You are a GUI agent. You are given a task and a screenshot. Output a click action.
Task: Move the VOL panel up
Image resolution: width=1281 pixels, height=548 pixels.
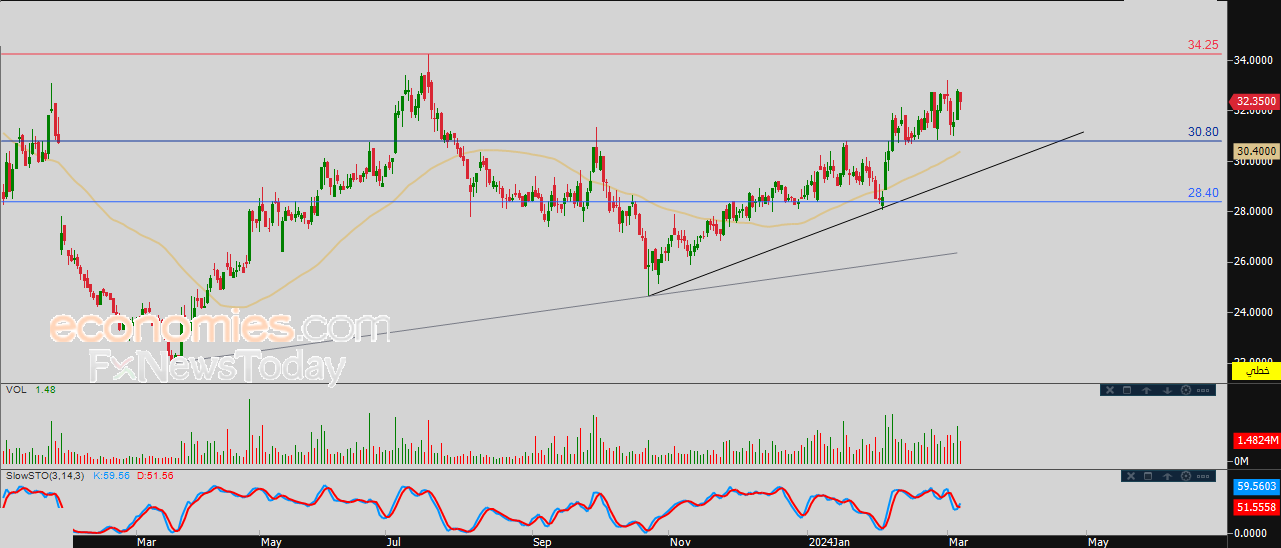(x=1147, y=391)
